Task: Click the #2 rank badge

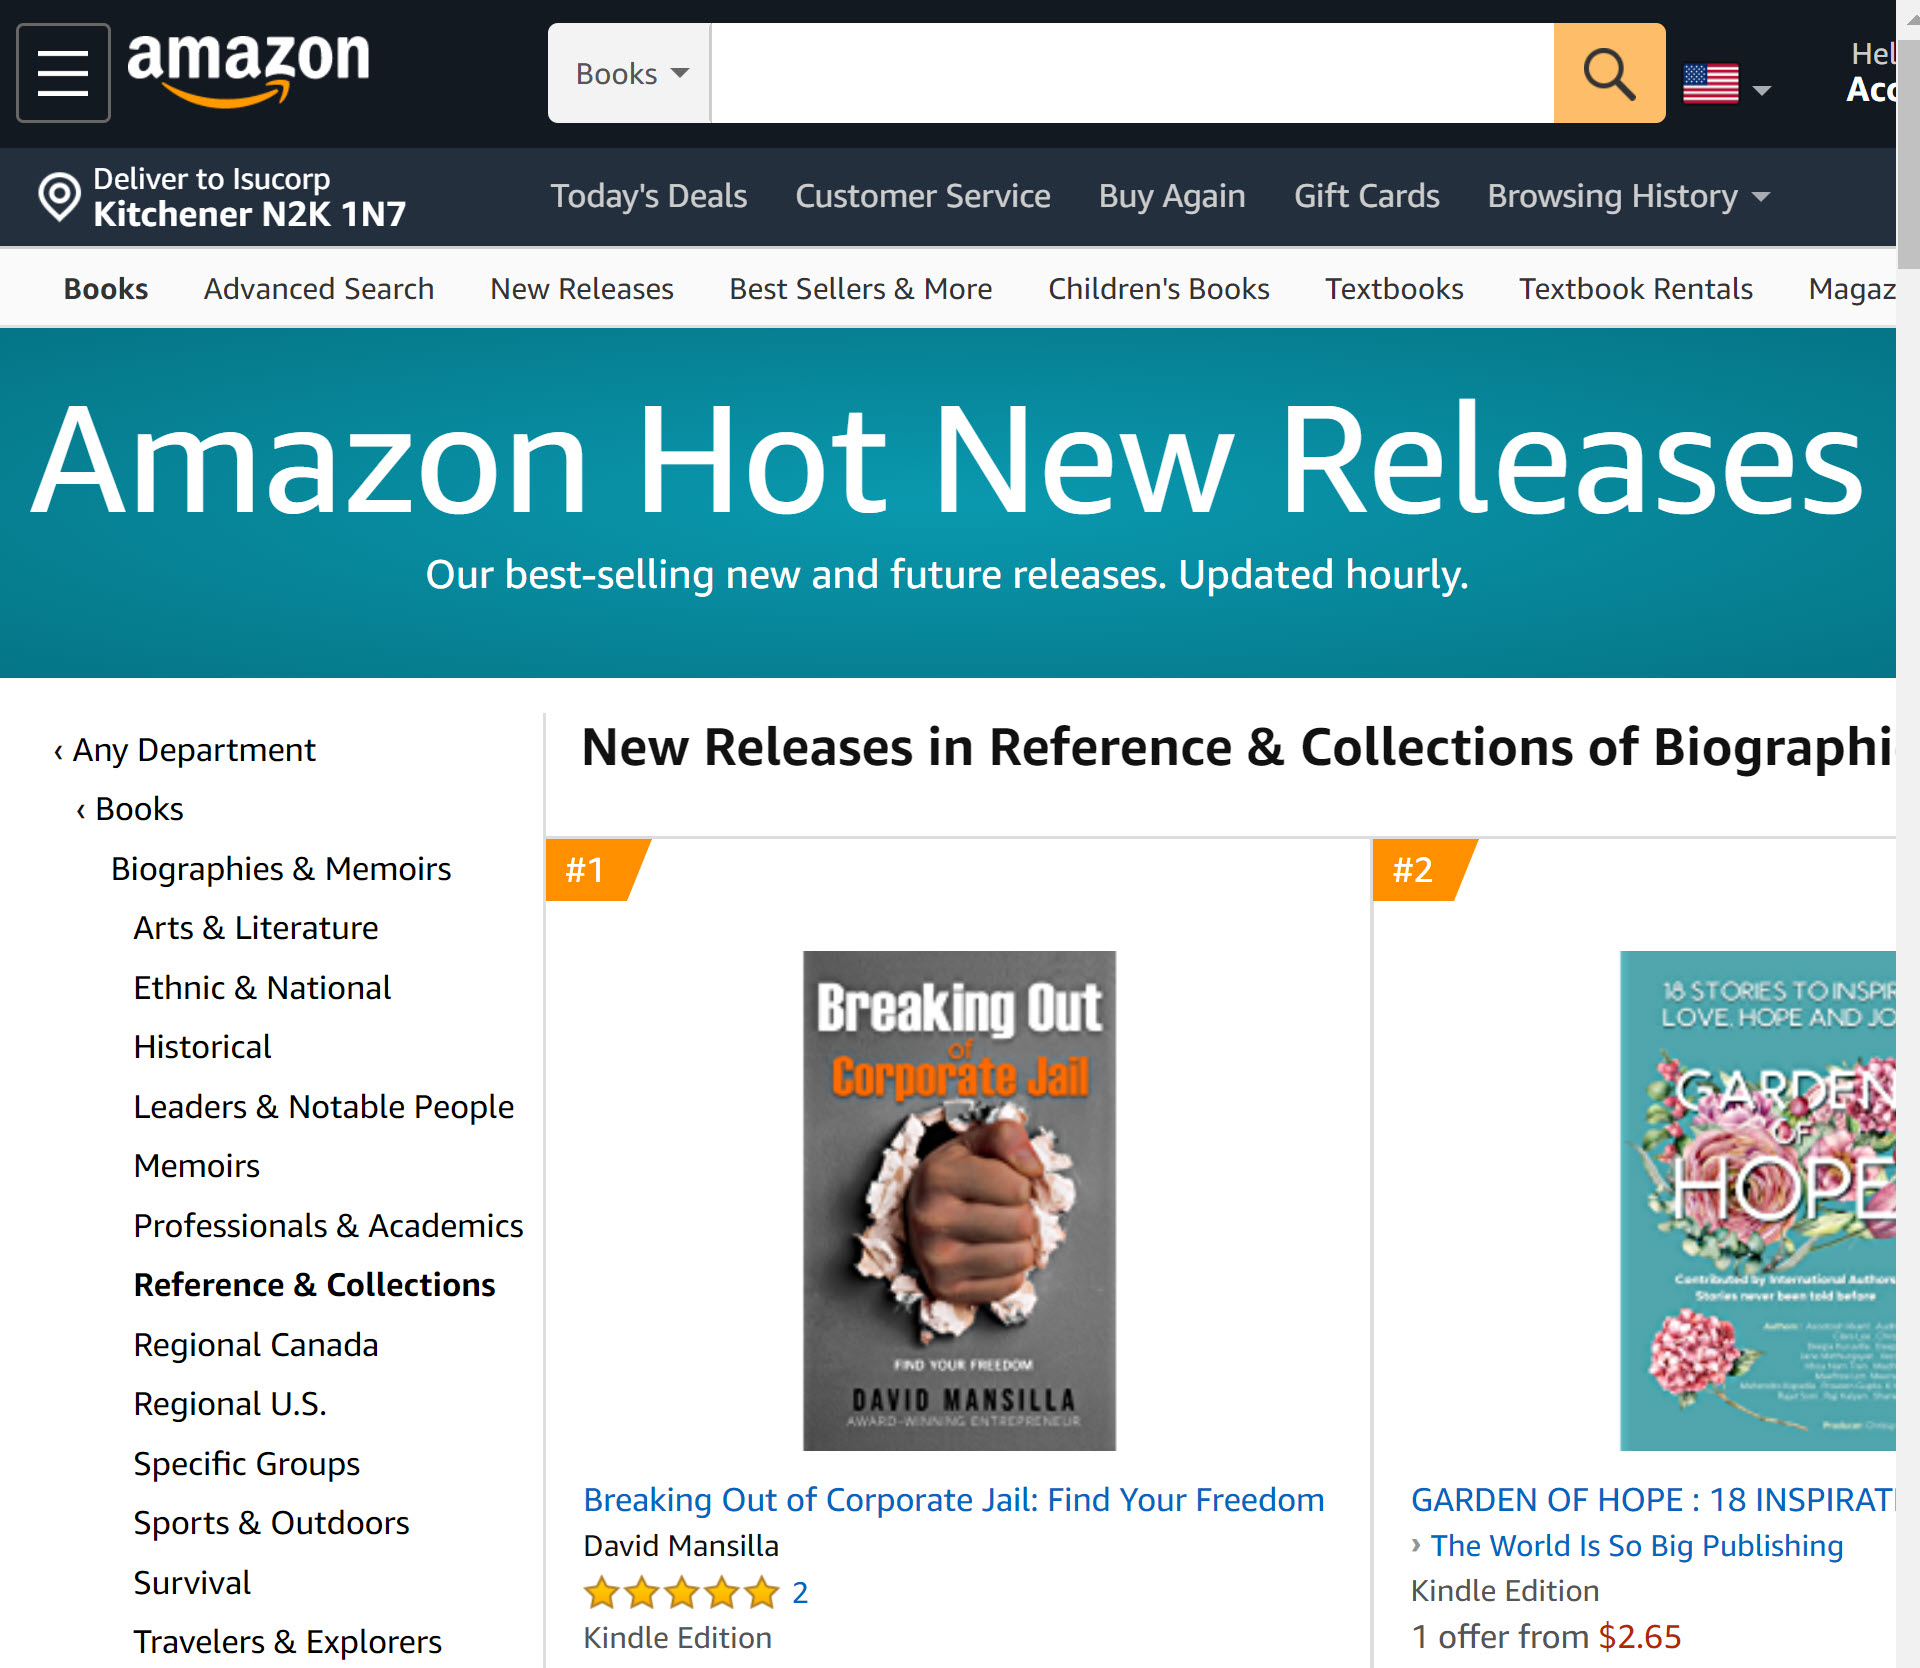Action: 1424,870
